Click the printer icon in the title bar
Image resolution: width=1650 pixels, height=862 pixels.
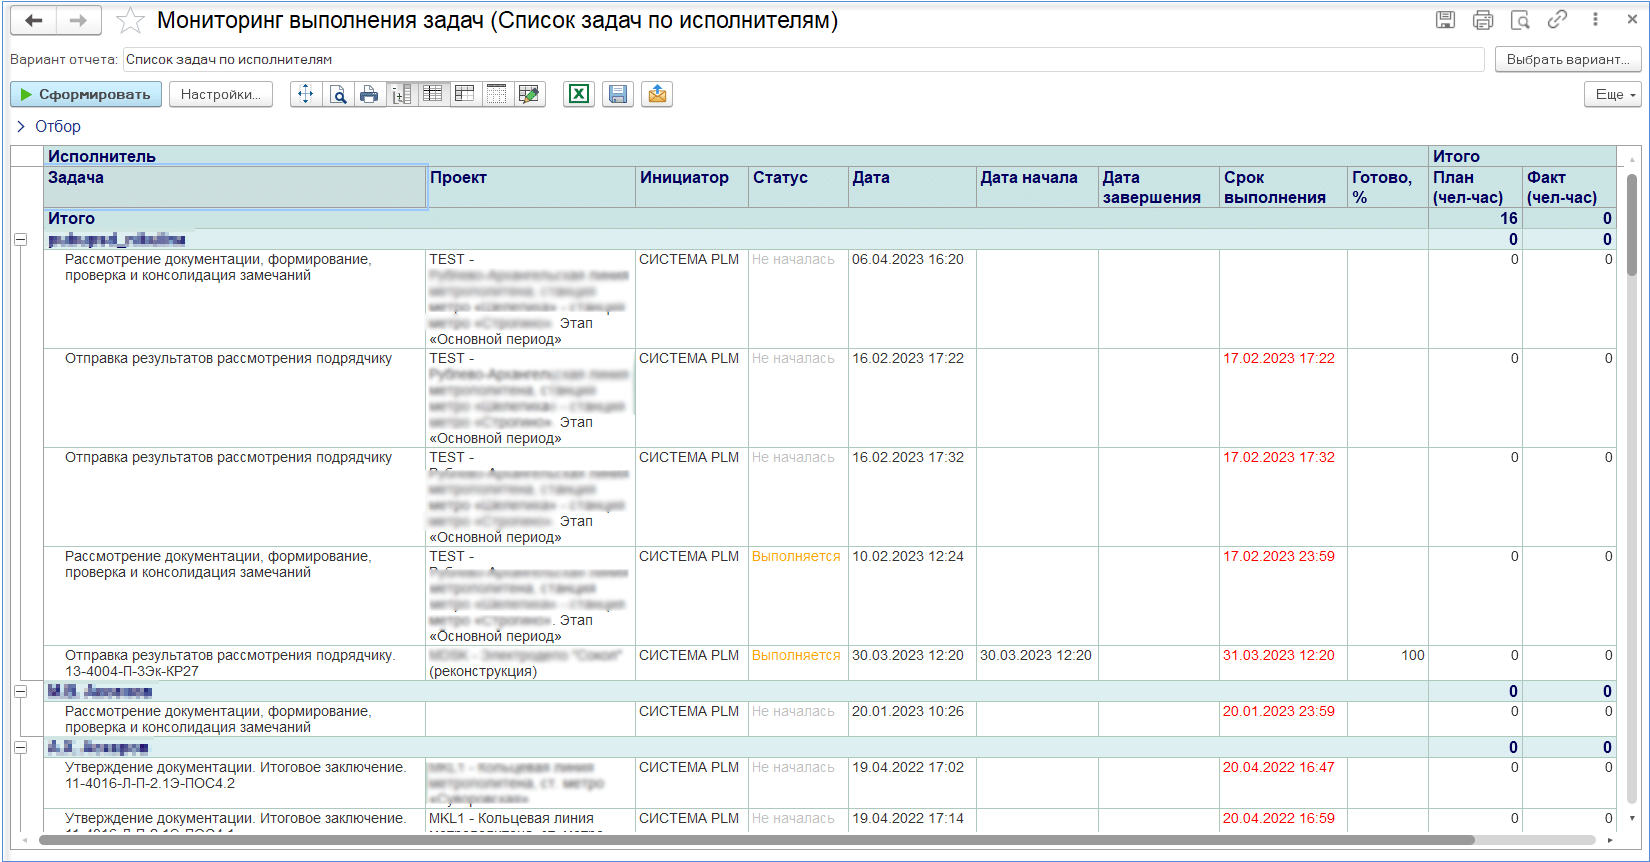pos(1483,20)
